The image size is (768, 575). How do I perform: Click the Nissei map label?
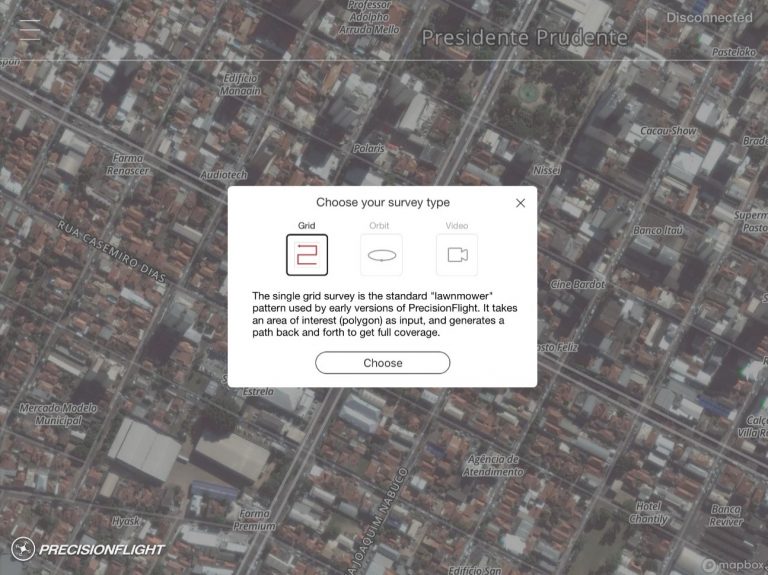pos(547,170)
